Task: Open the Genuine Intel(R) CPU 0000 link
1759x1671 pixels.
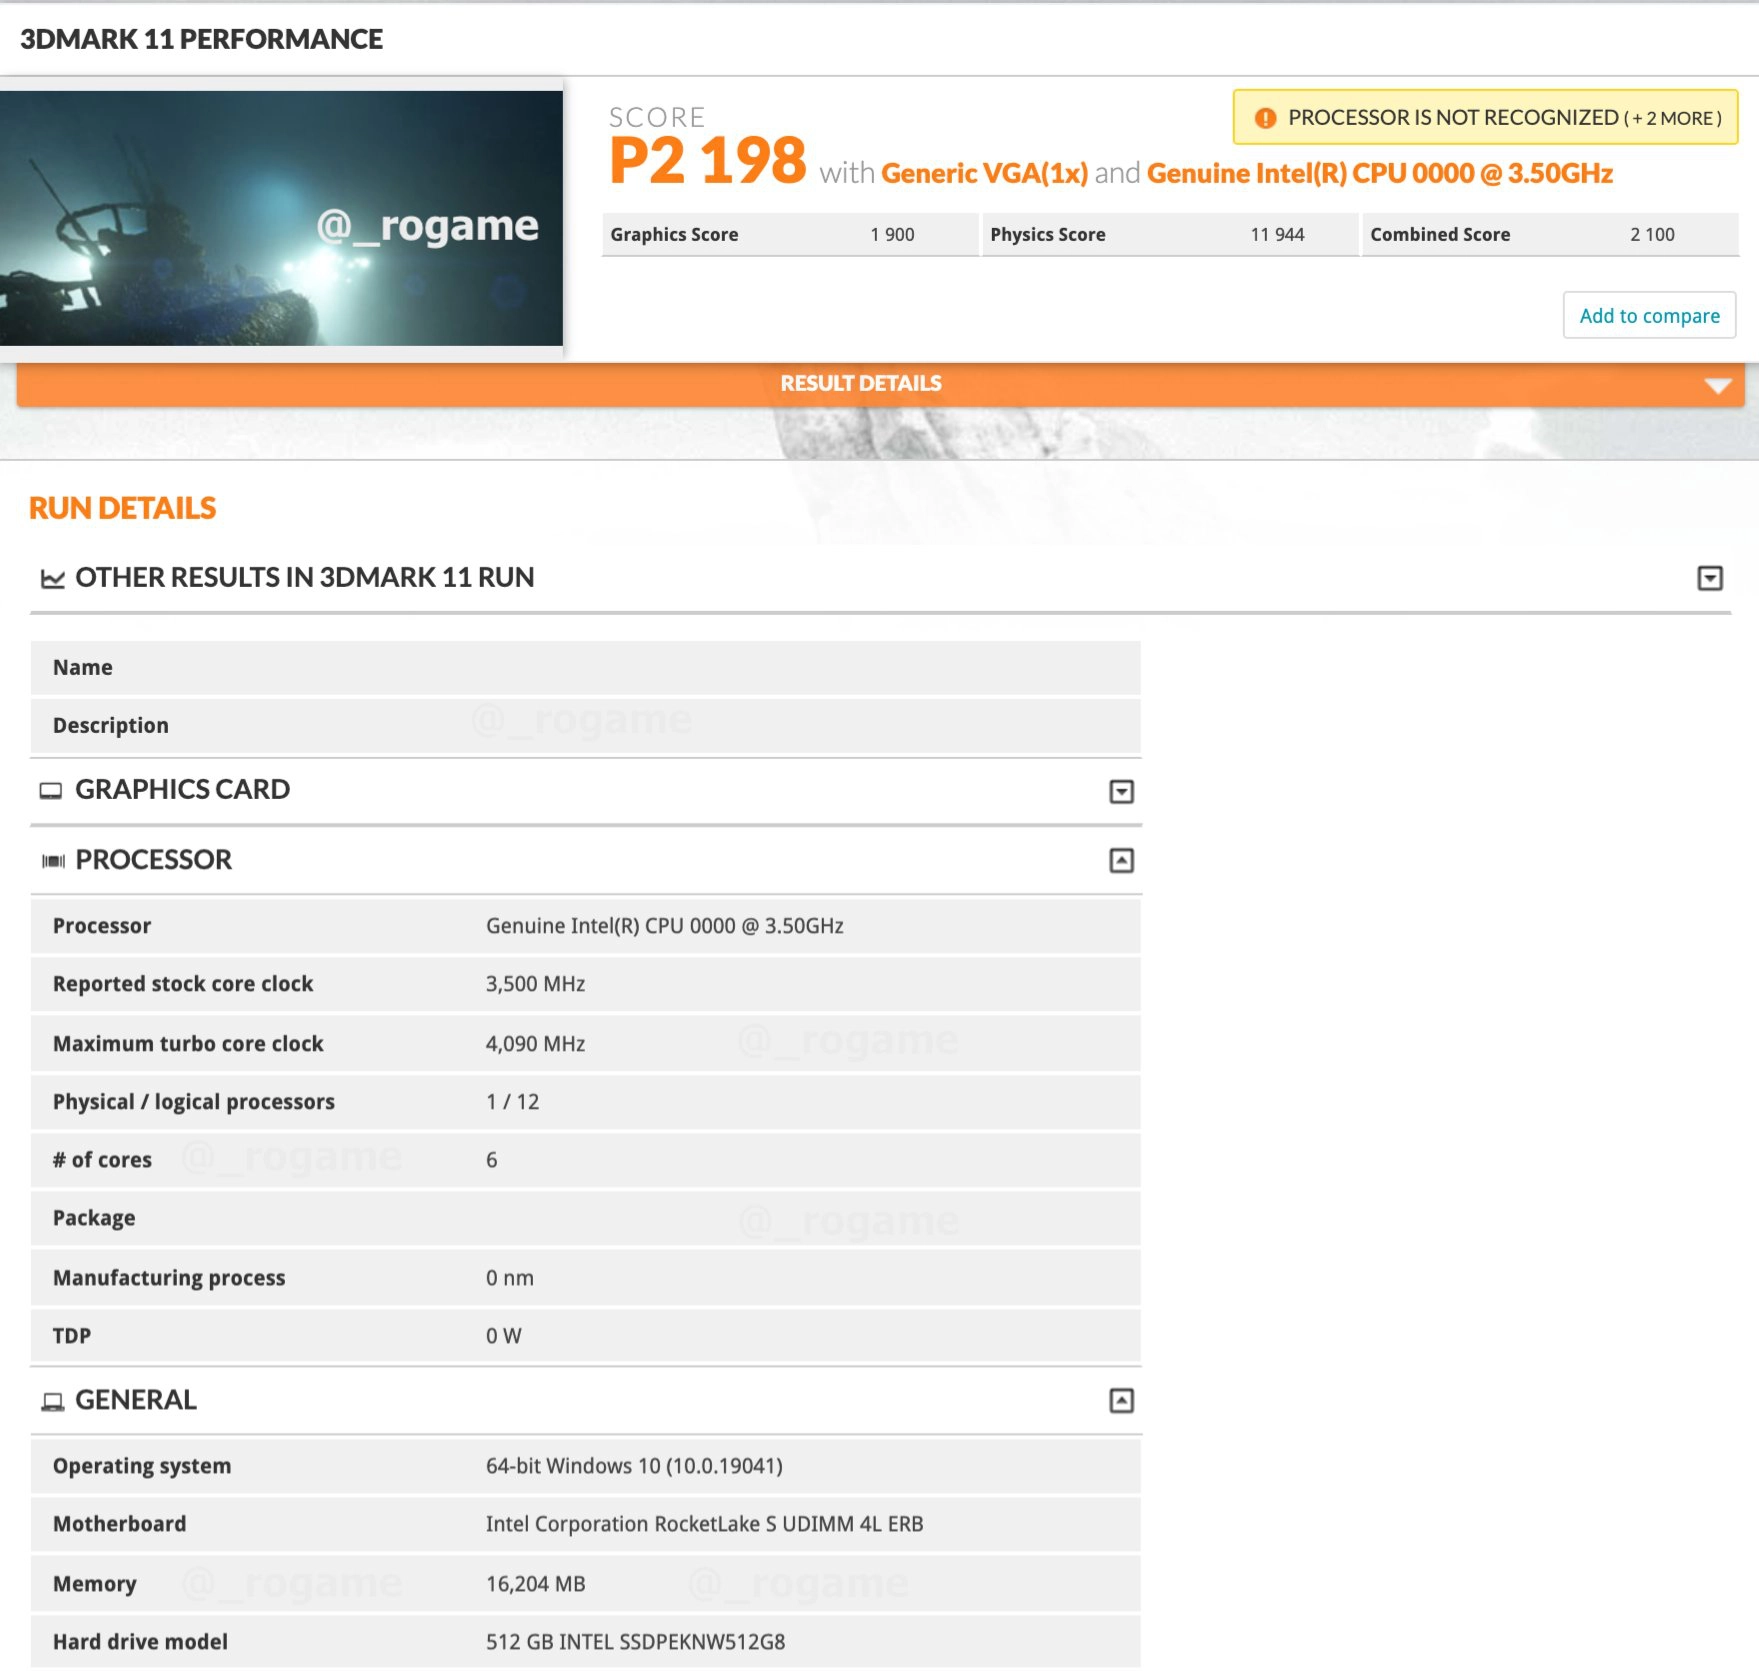Action: click(1380, 173)
